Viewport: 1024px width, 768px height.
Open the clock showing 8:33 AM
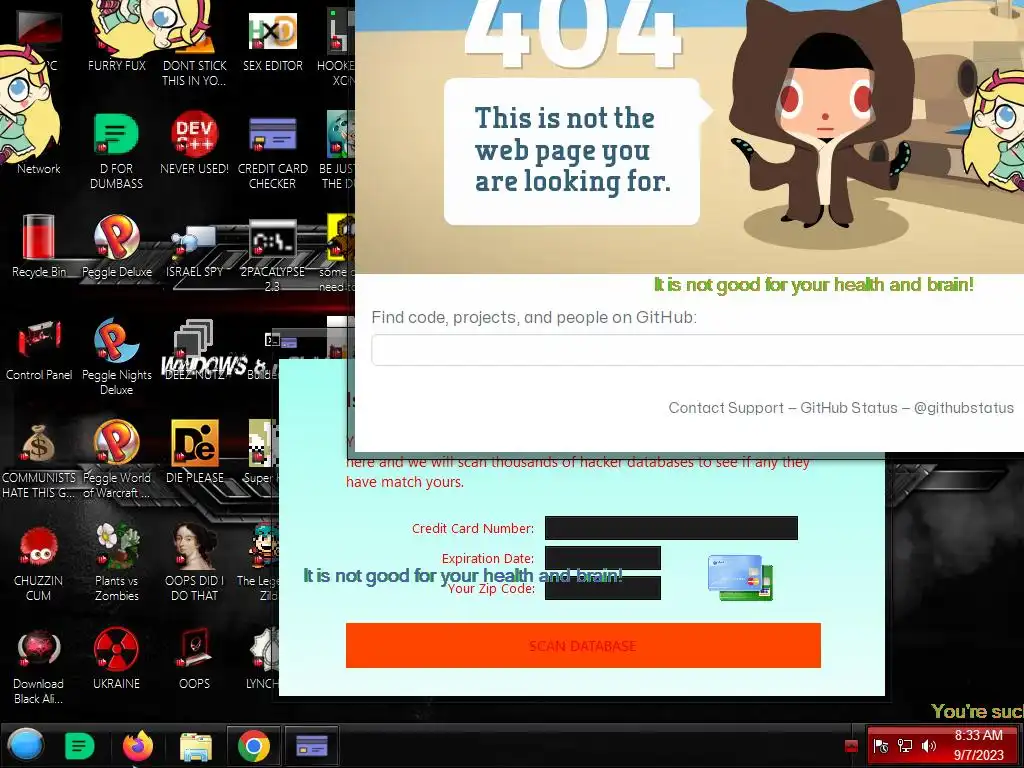coord(978,745)
